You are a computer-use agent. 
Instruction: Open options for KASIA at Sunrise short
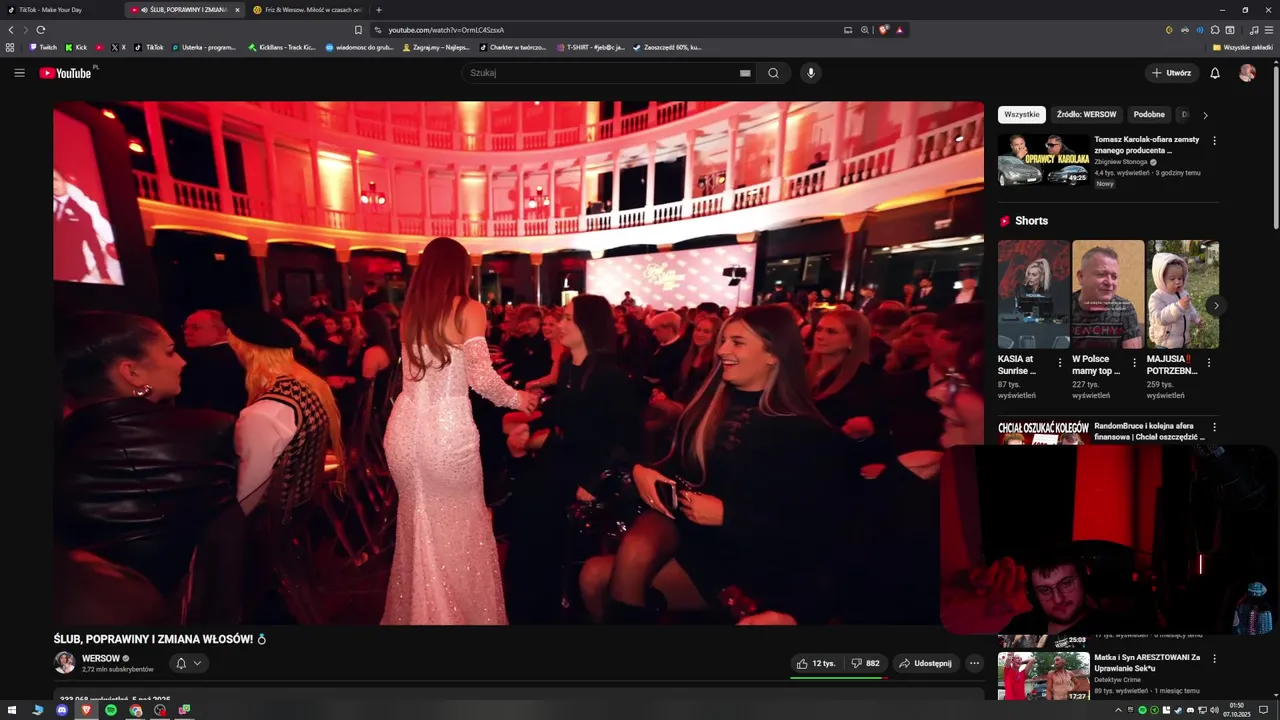pos(1060,363)
